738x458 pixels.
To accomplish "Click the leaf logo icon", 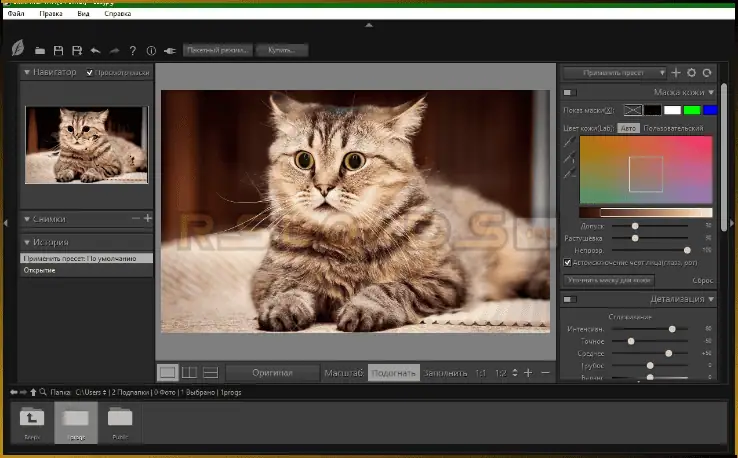I will coord(18,48).
